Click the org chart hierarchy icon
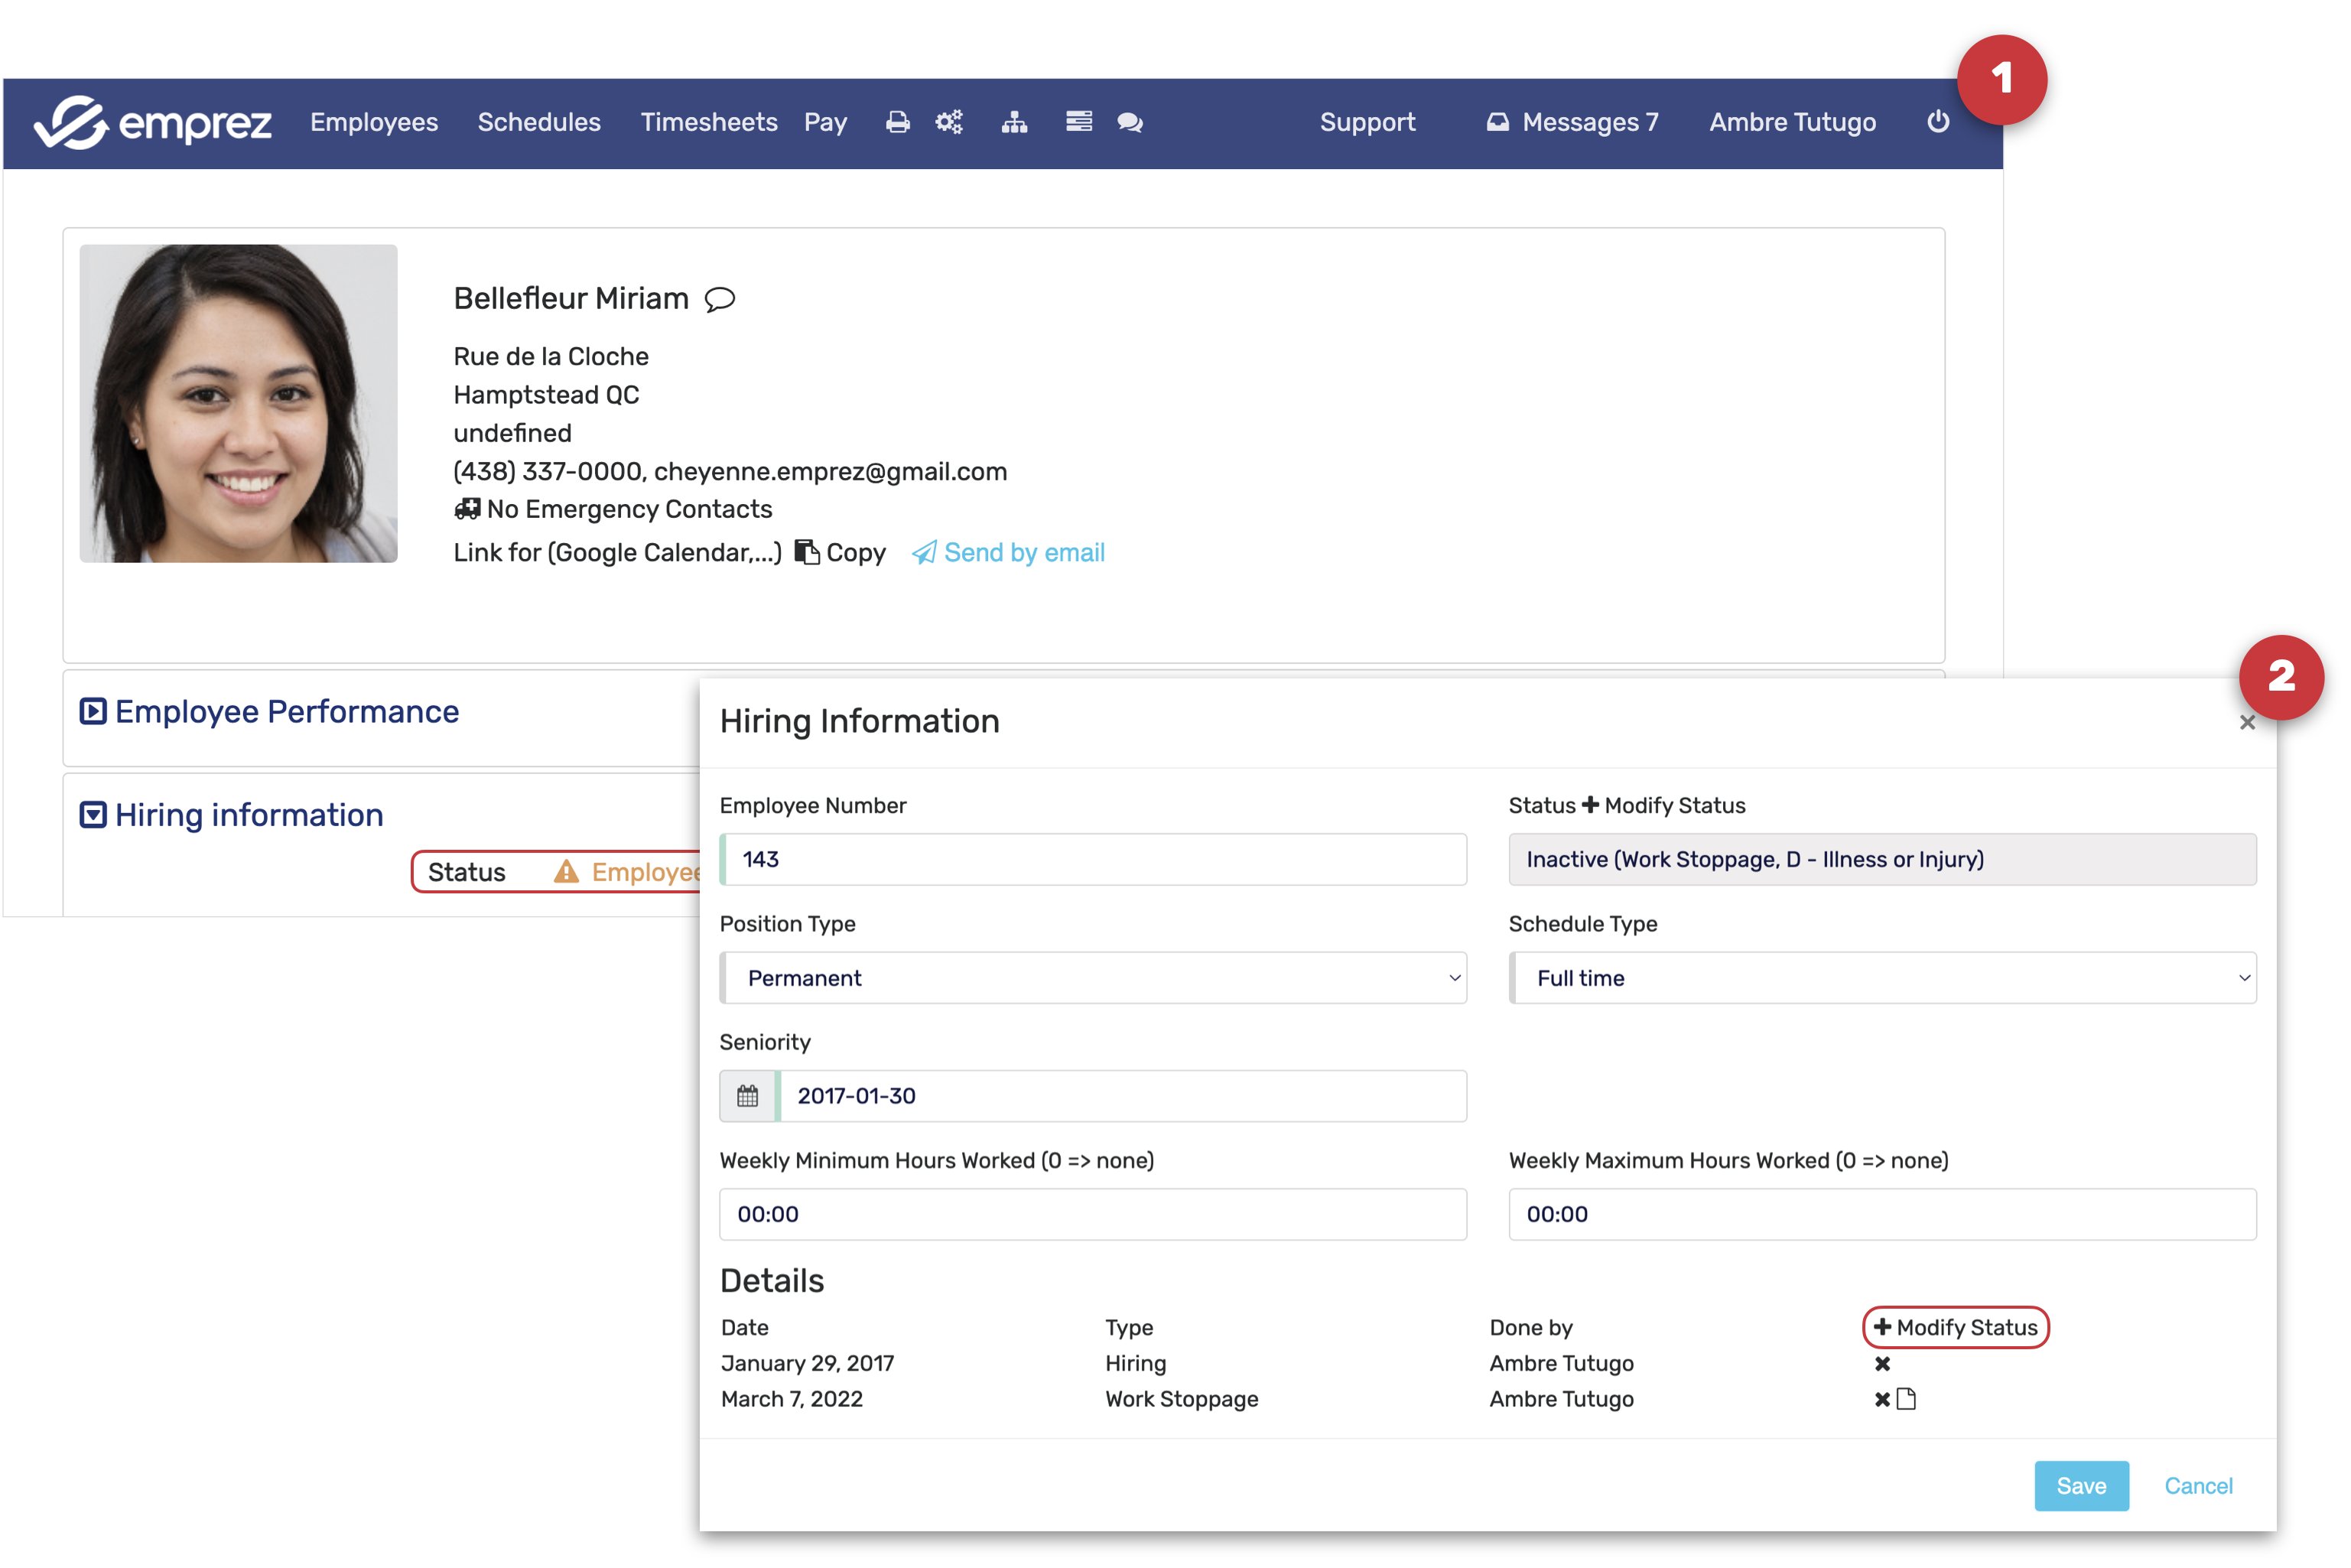Screen dimensions: 2351x1568 (1014, 122)
